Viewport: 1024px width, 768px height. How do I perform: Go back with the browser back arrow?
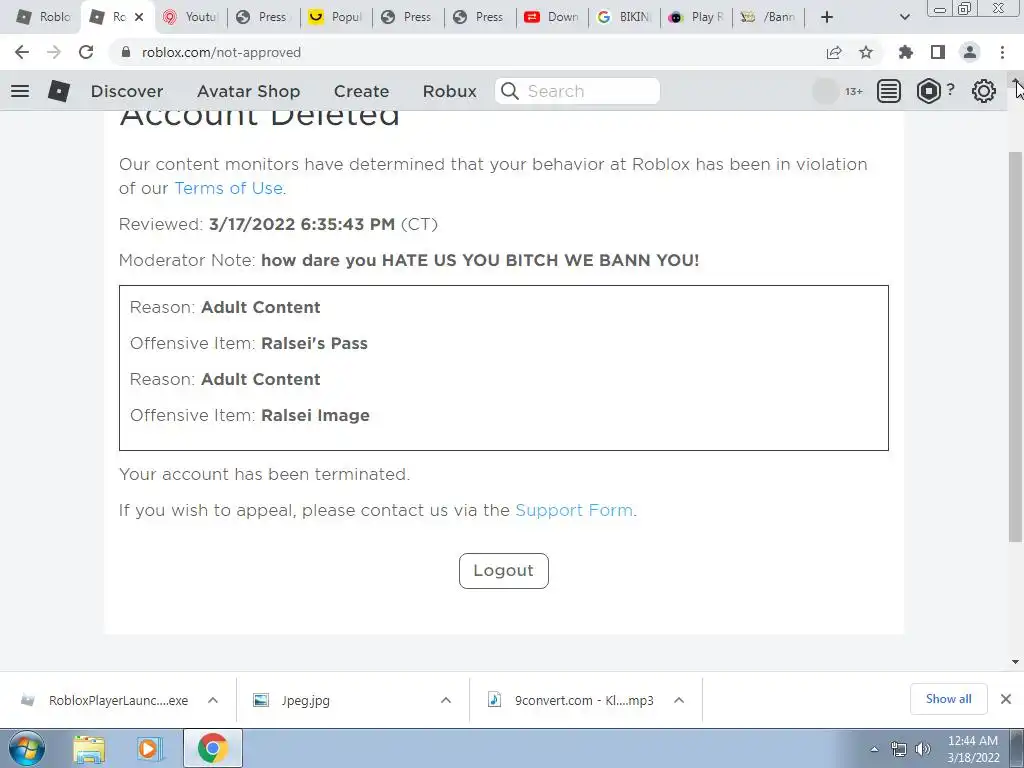click(22, 52)
